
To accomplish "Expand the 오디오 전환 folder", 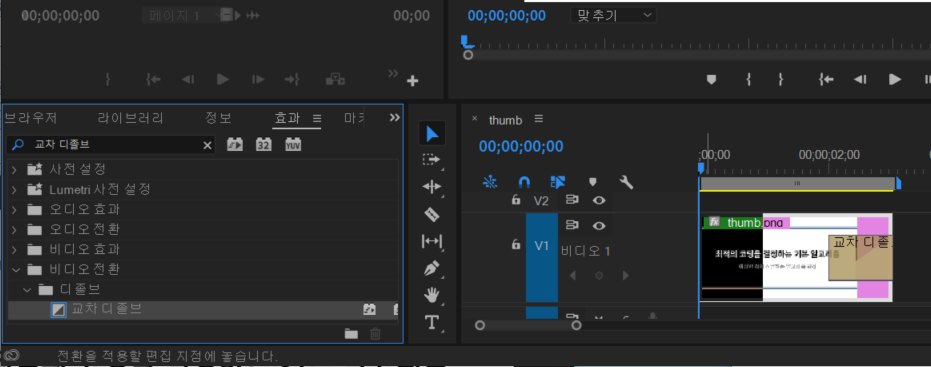I will [x=14, y=229].
